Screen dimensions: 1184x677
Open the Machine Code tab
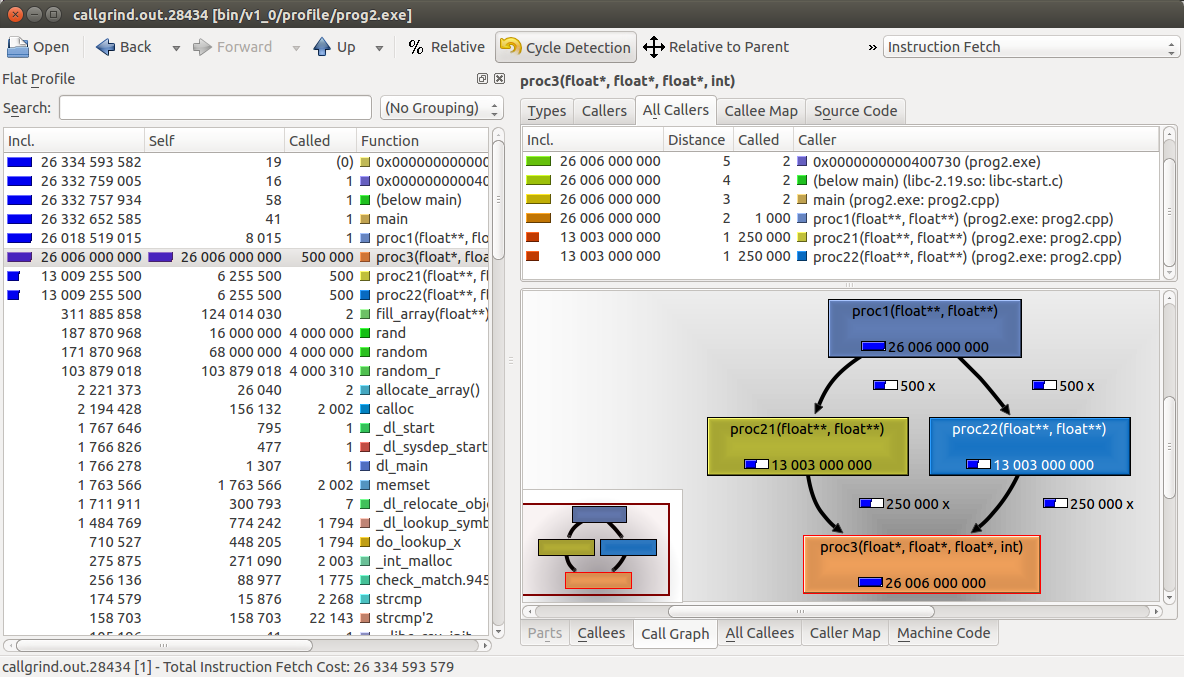pyautogui.click(x=943, y=633)
